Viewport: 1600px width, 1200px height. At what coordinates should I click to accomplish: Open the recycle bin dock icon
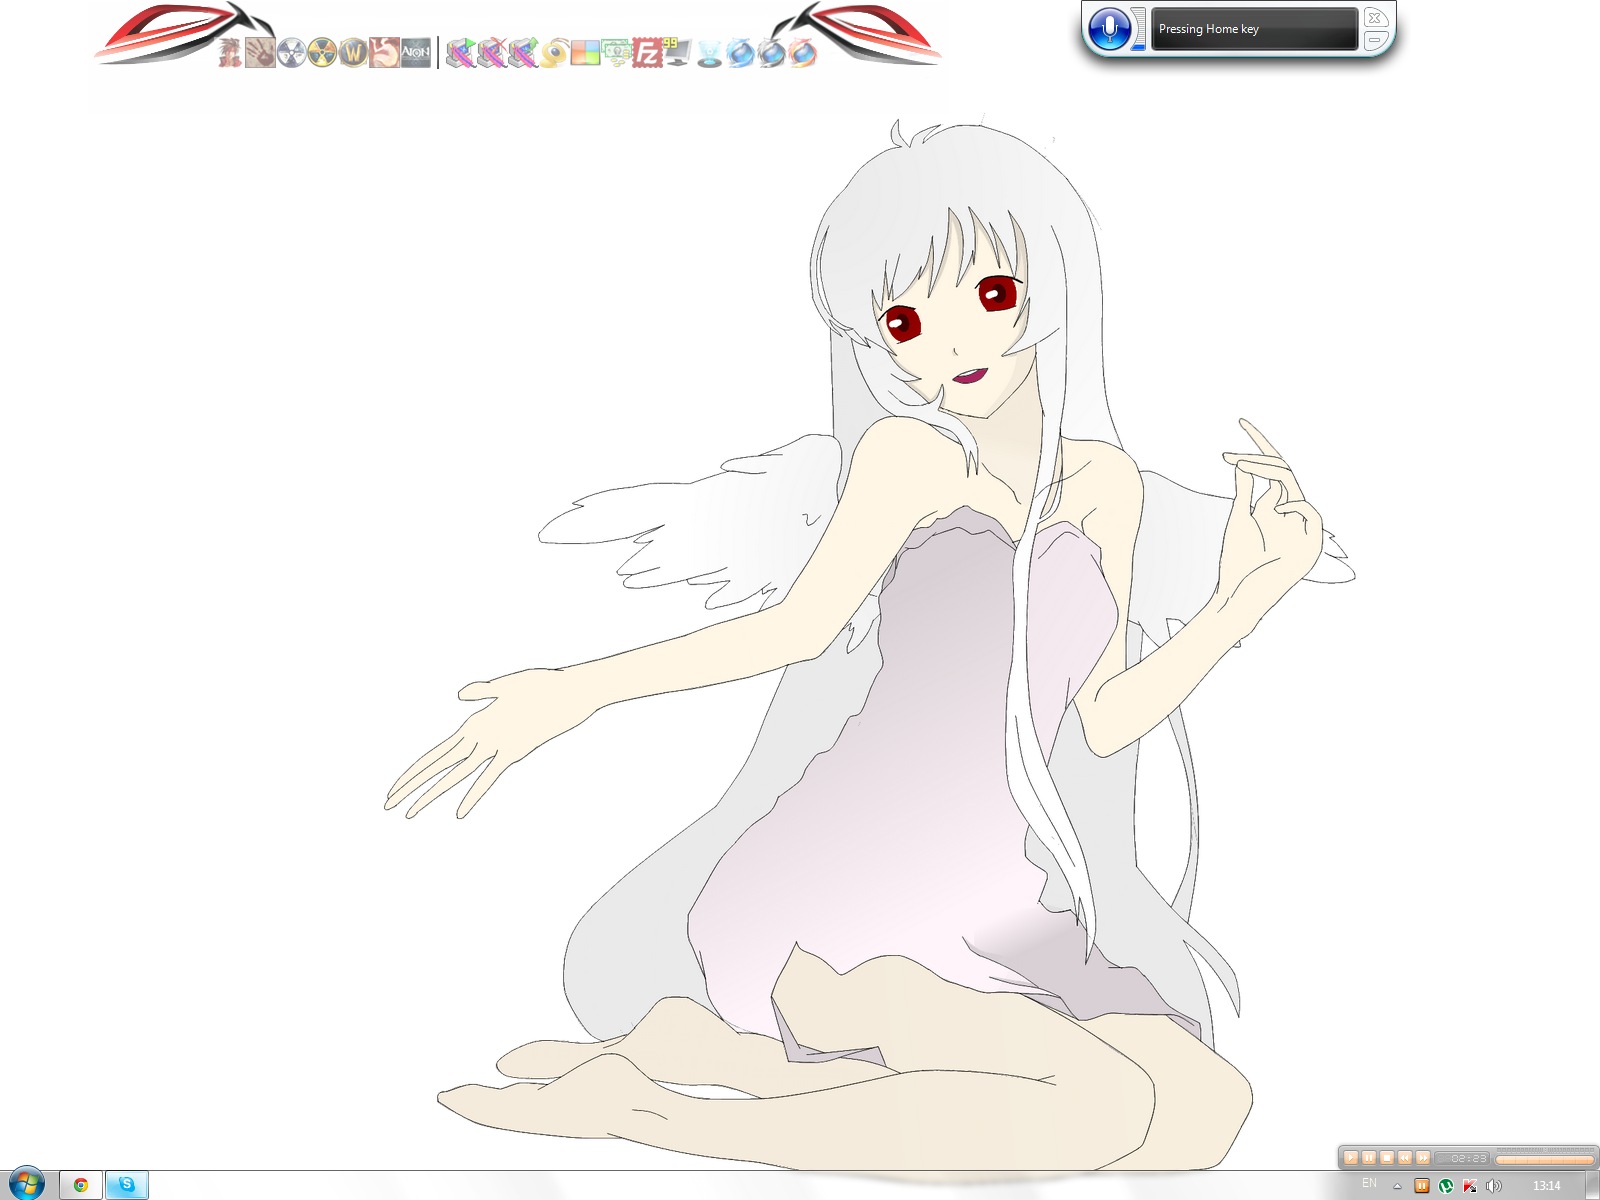click(709, 54)
